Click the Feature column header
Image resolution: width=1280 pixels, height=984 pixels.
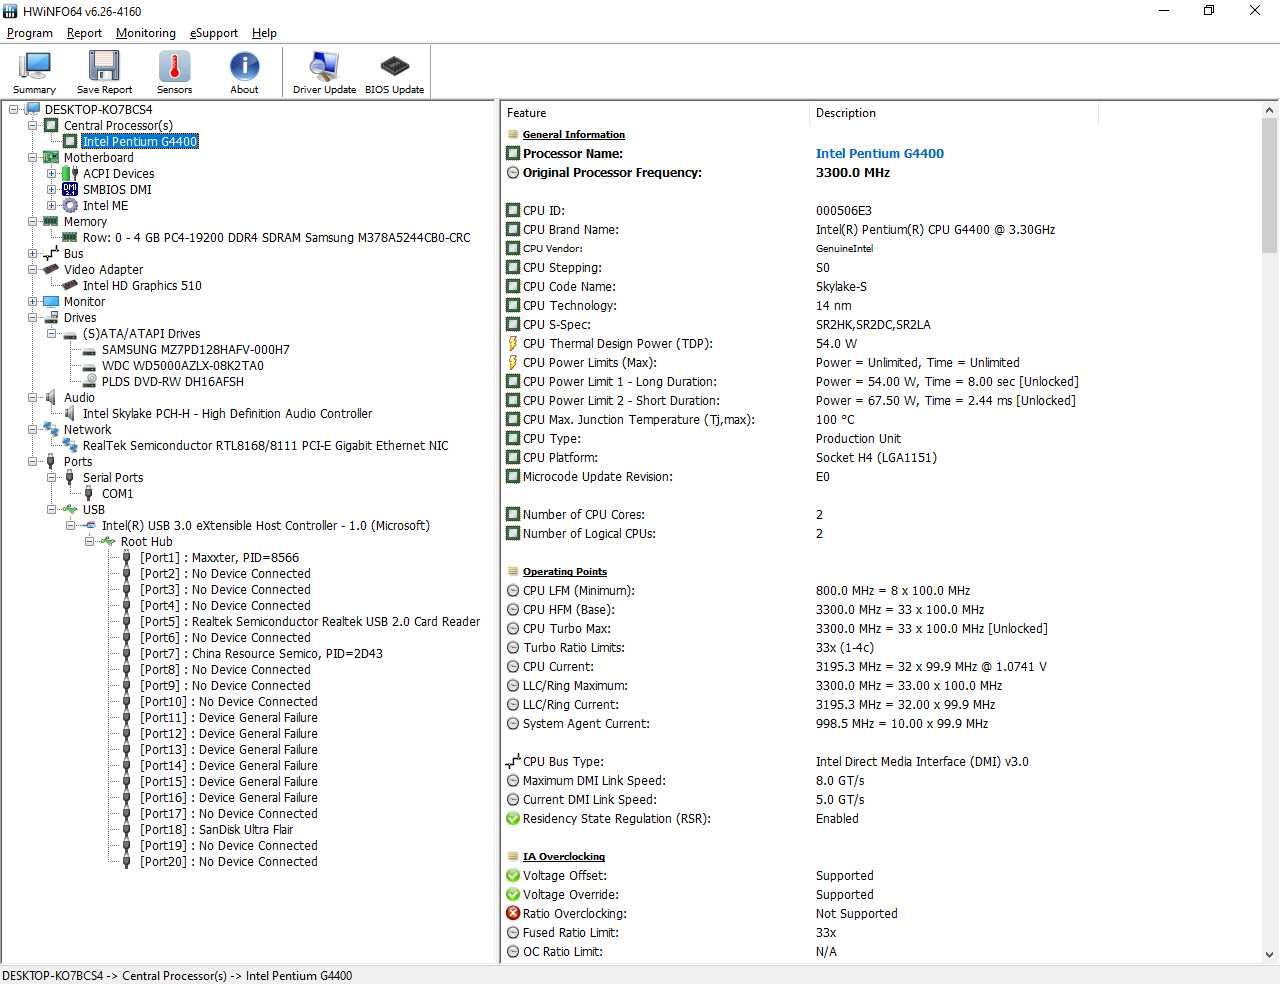[x=654, y=113]
